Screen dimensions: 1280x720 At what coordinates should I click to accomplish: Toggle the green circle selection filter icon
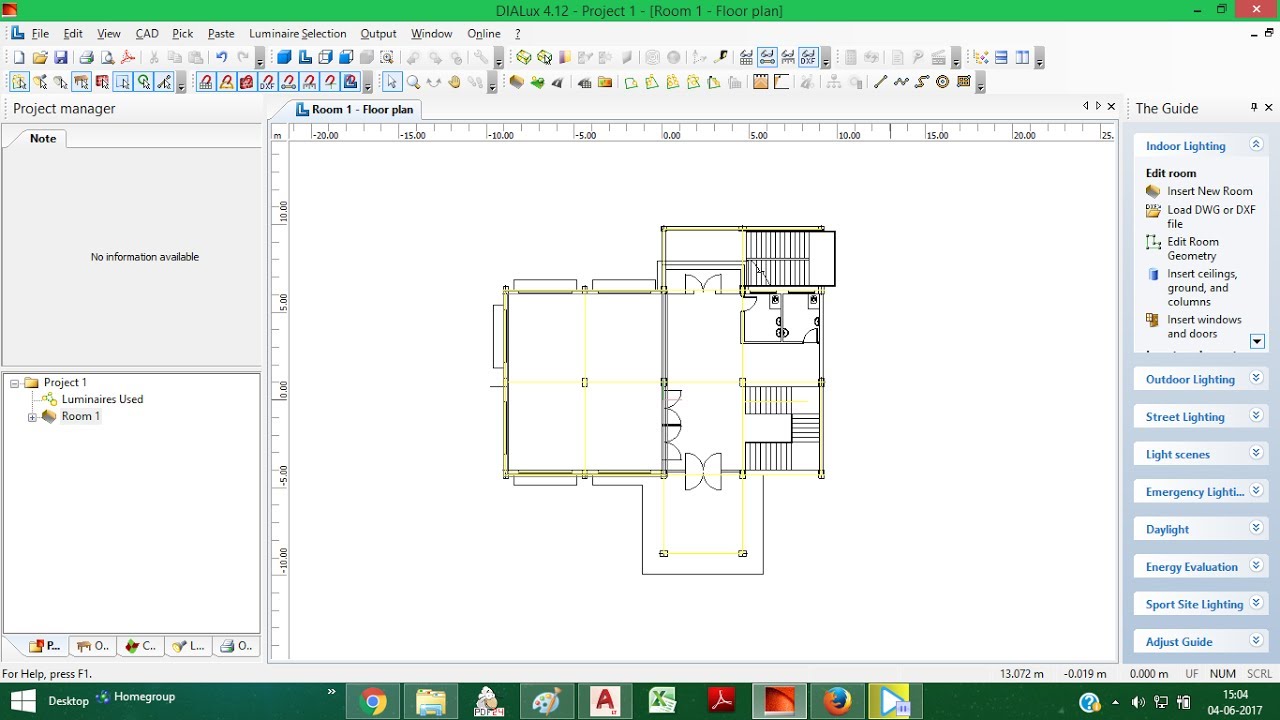pos(144,82)
